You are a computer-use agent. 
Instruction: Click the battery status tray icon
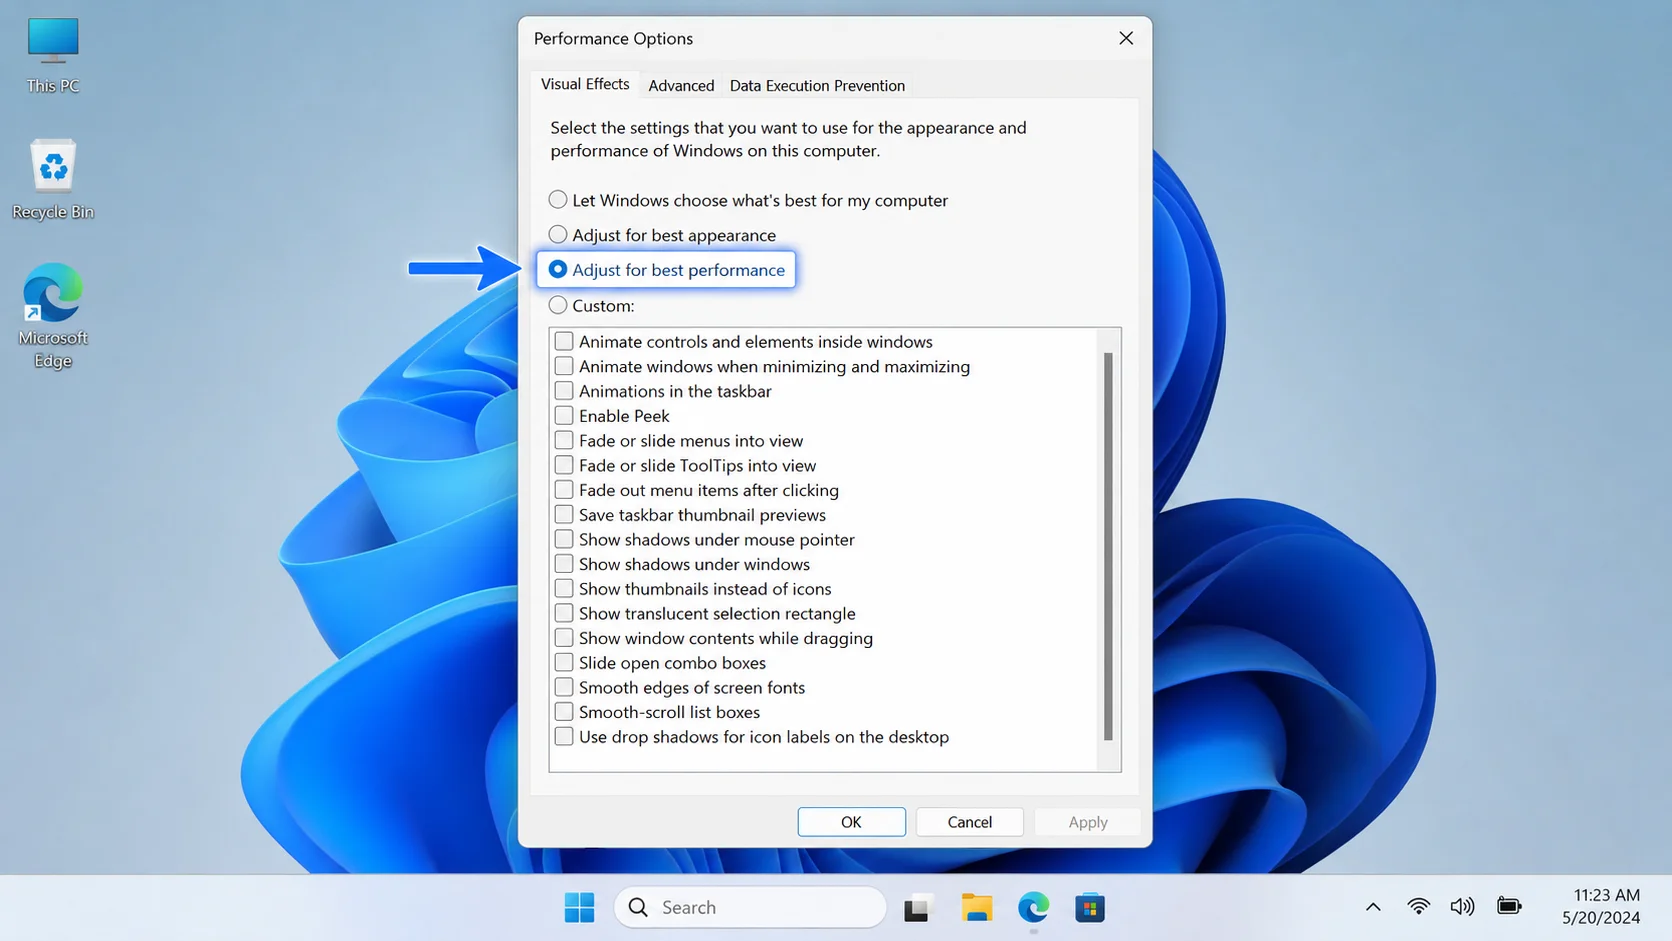(x=1509, y=907)
